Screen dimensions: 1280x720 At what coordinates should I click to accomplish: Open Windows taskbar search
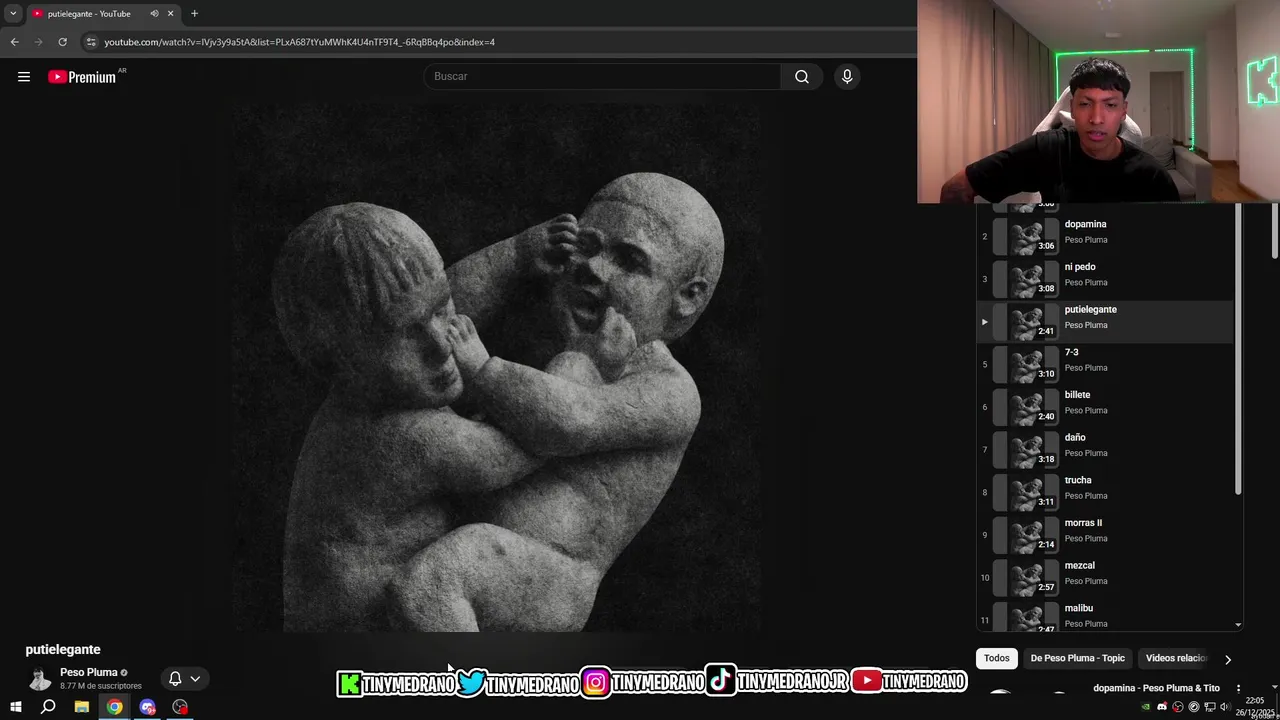pyautogui.click(x=48, y=707)
